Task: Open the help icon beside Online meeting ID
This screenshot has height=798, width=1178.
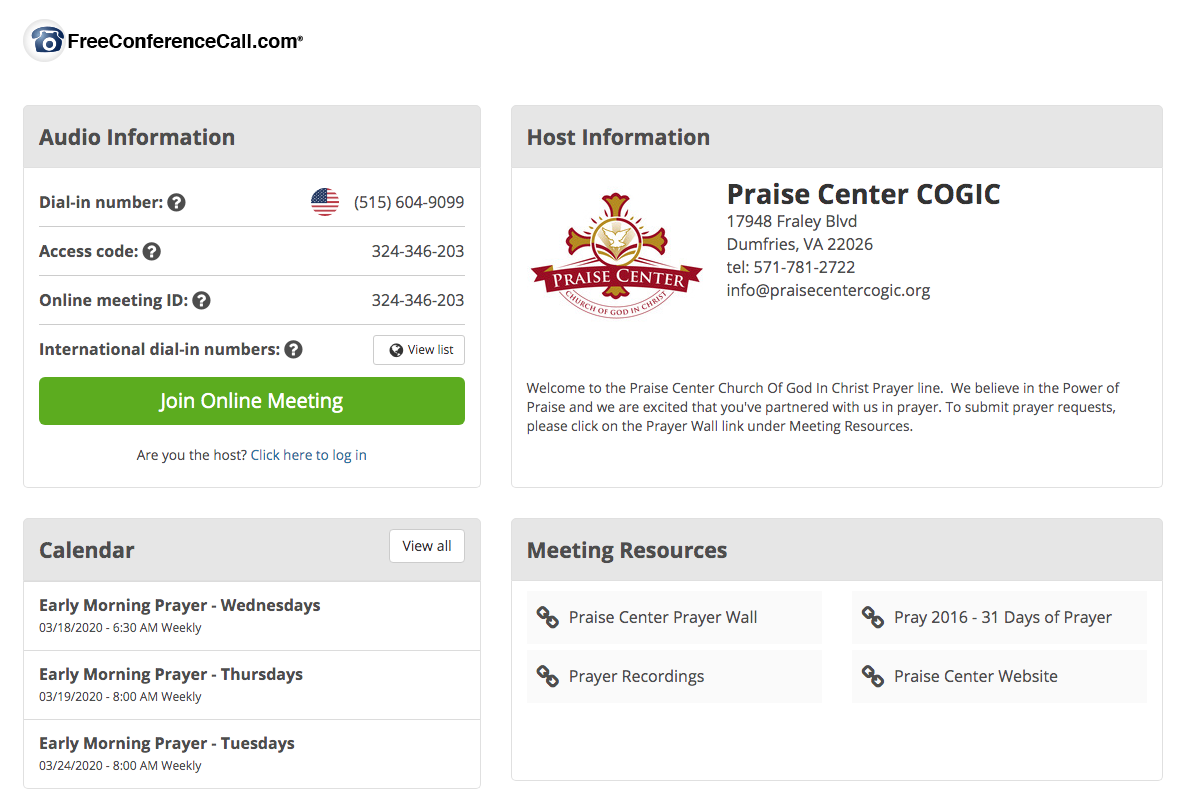Action: coord(201,301)
